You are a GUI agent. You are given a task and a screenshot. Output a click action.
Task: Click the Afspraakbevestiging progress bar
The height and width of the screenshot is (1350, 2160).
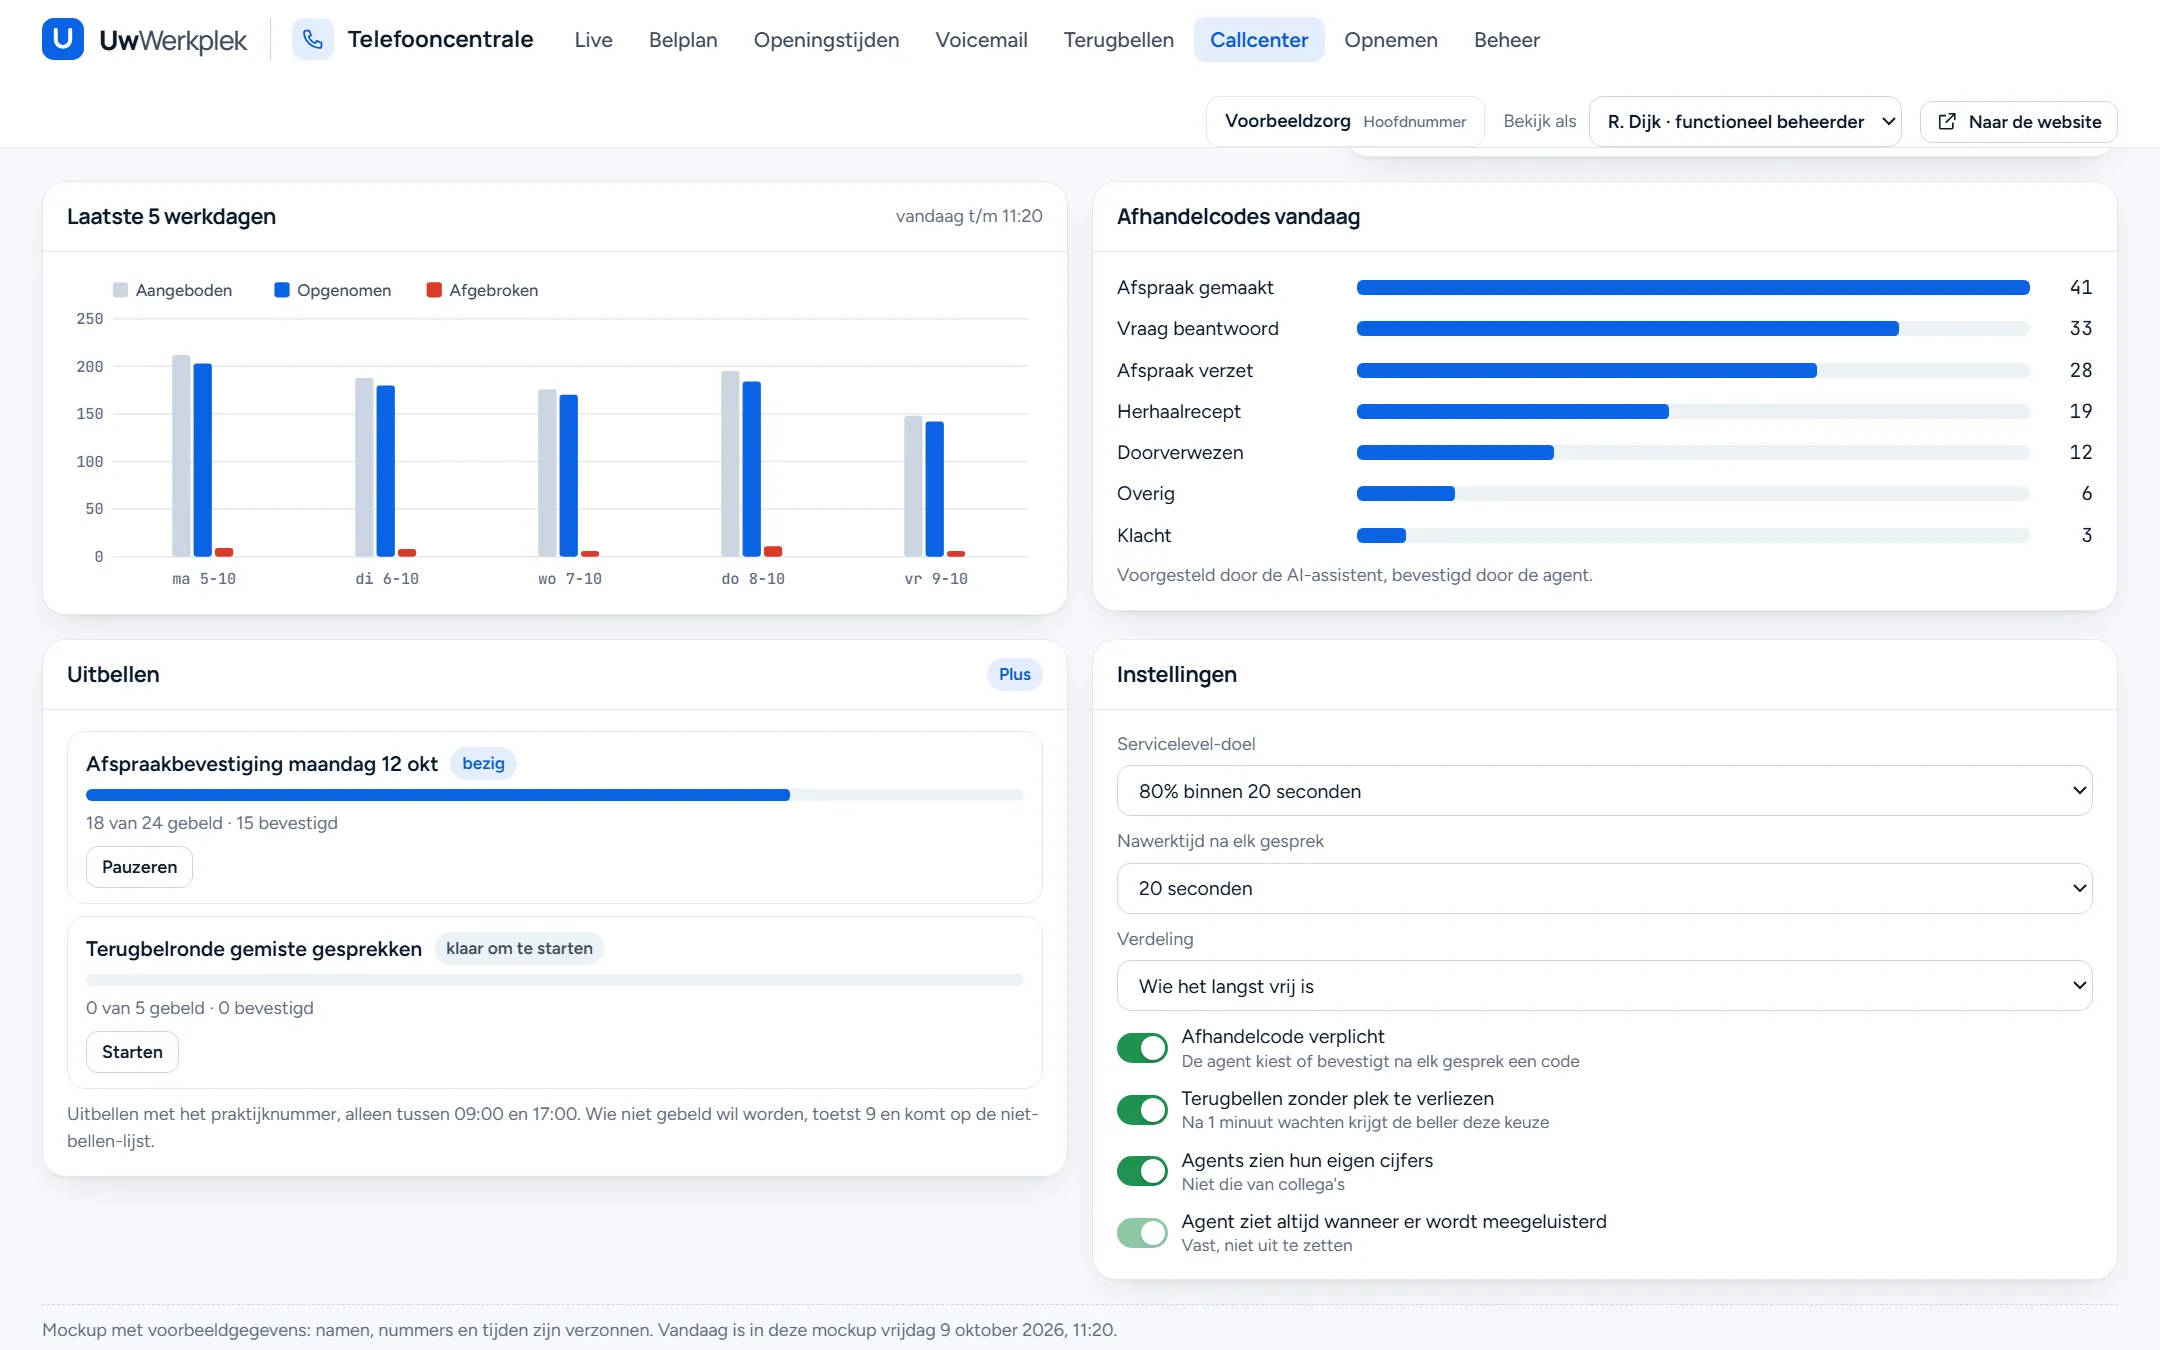pyautogui.click(x=555, y=795)
